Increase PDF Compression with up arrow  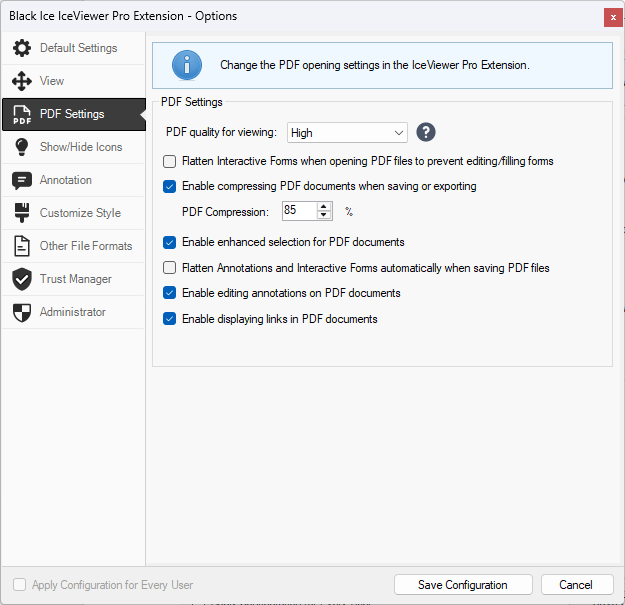coord(324,206)
